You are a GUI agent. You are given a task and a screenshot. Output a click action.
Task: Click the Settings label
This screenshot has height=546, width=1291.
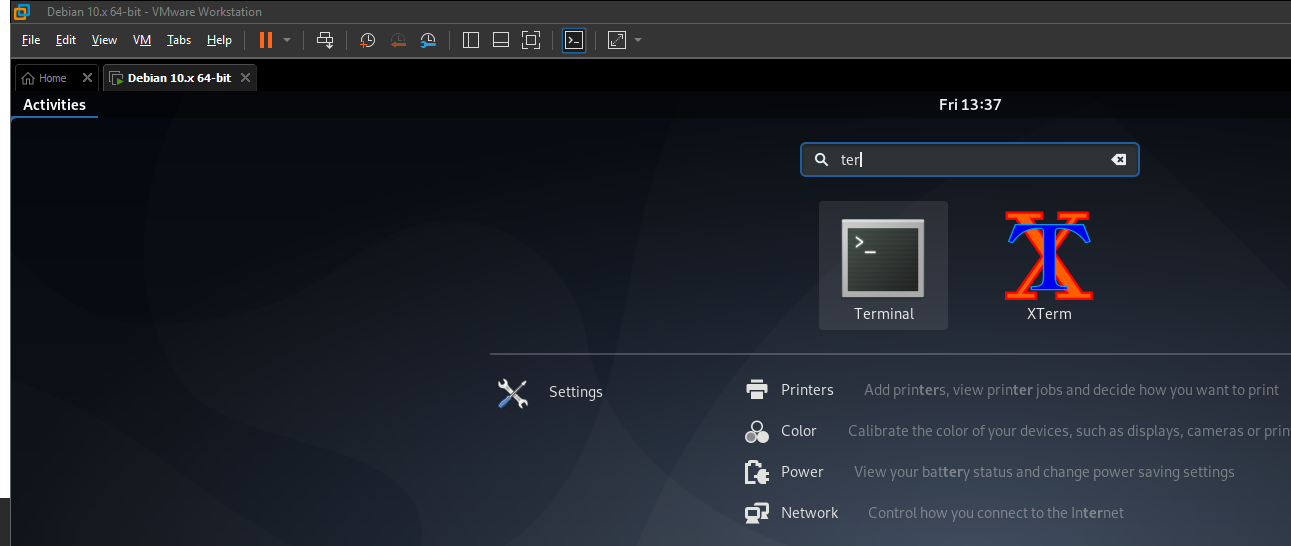coord(576,392)
